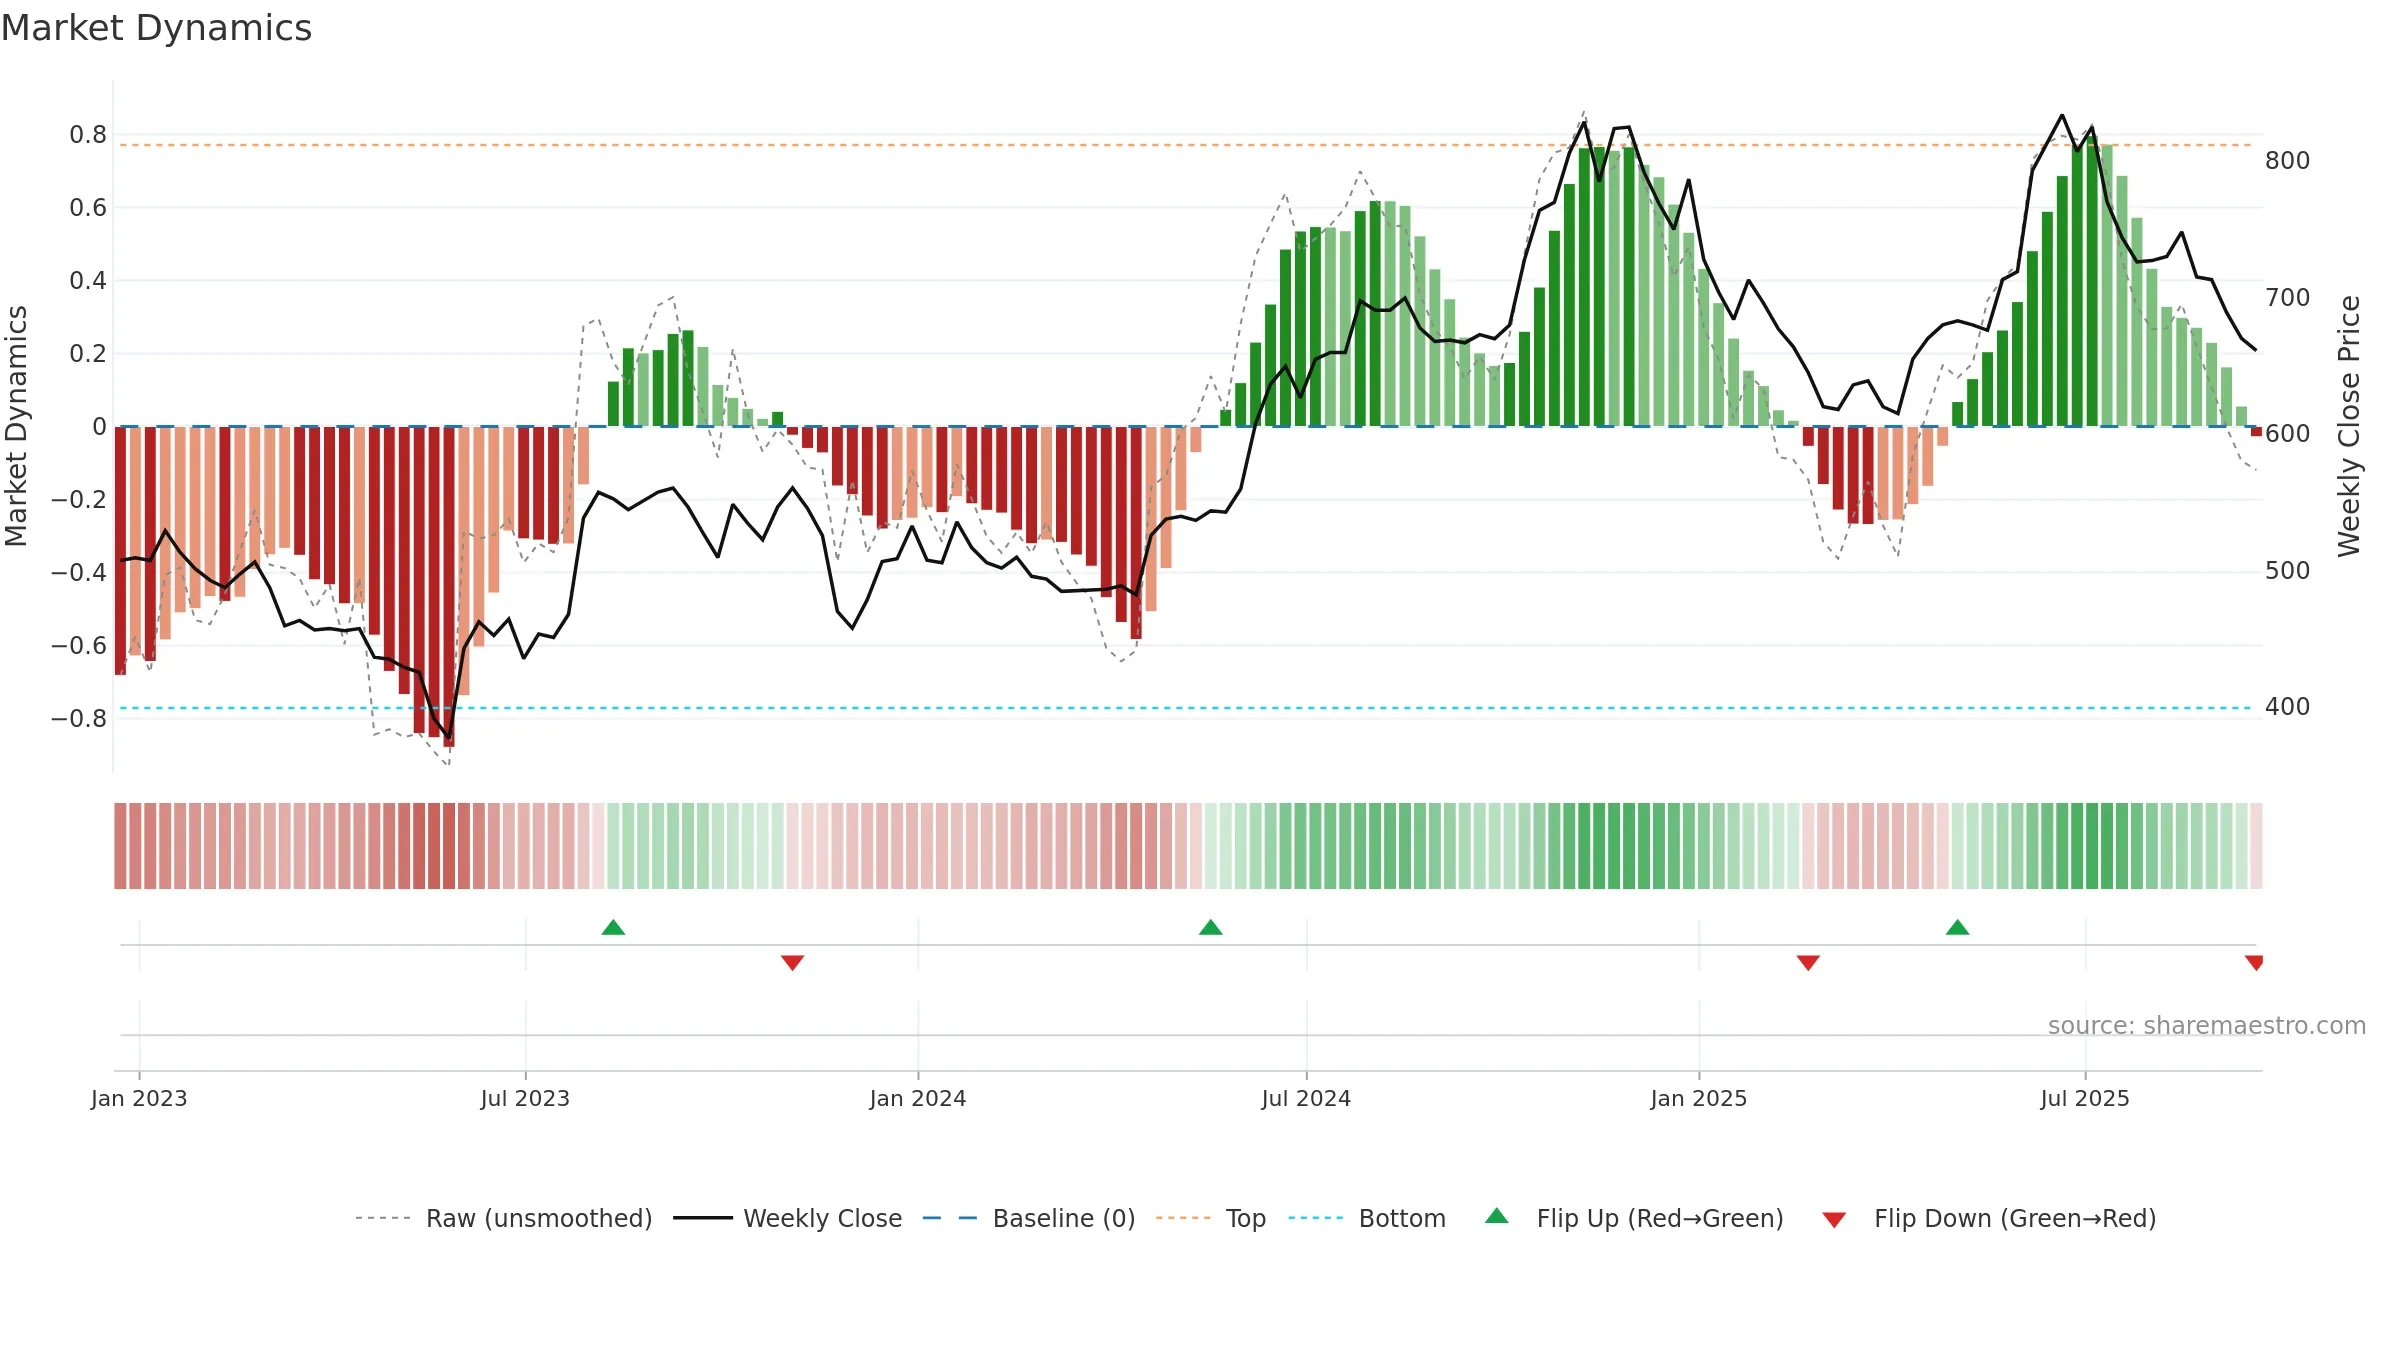2400x1350 pixels.
Task: Toggle the Weekly Close legend entry
Action: point(788,1218)
